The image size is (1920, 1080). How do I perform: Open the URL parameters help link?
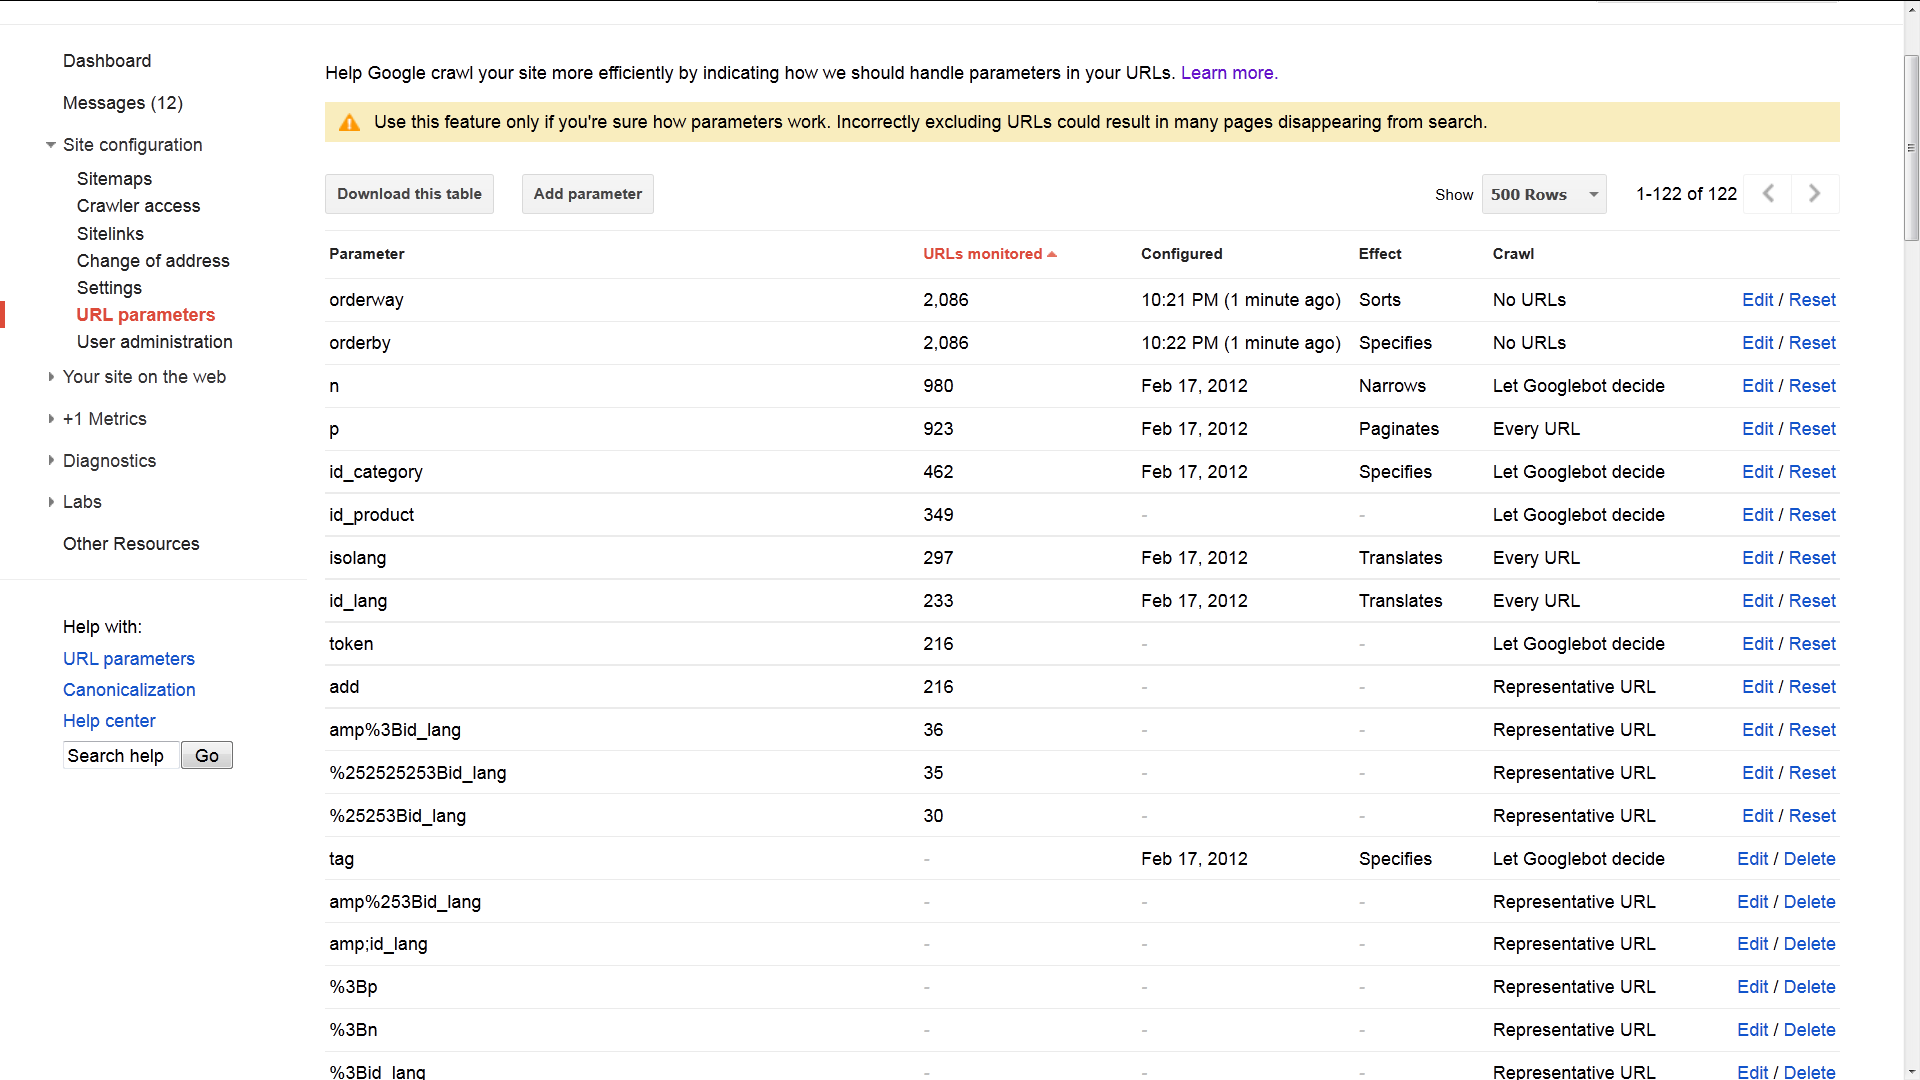(x=129, y=659)
